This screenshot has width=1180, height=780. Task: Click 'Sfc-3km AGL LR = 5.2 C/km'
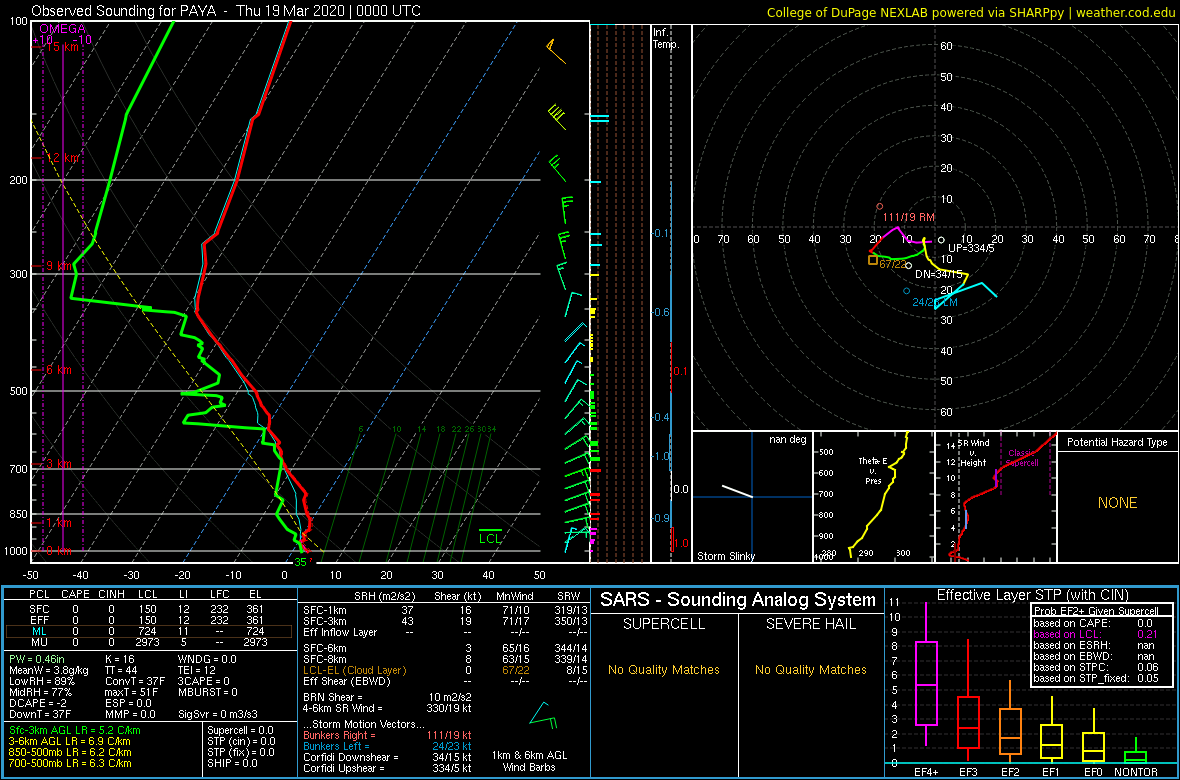pyautogui.click(x=75, y=730)
